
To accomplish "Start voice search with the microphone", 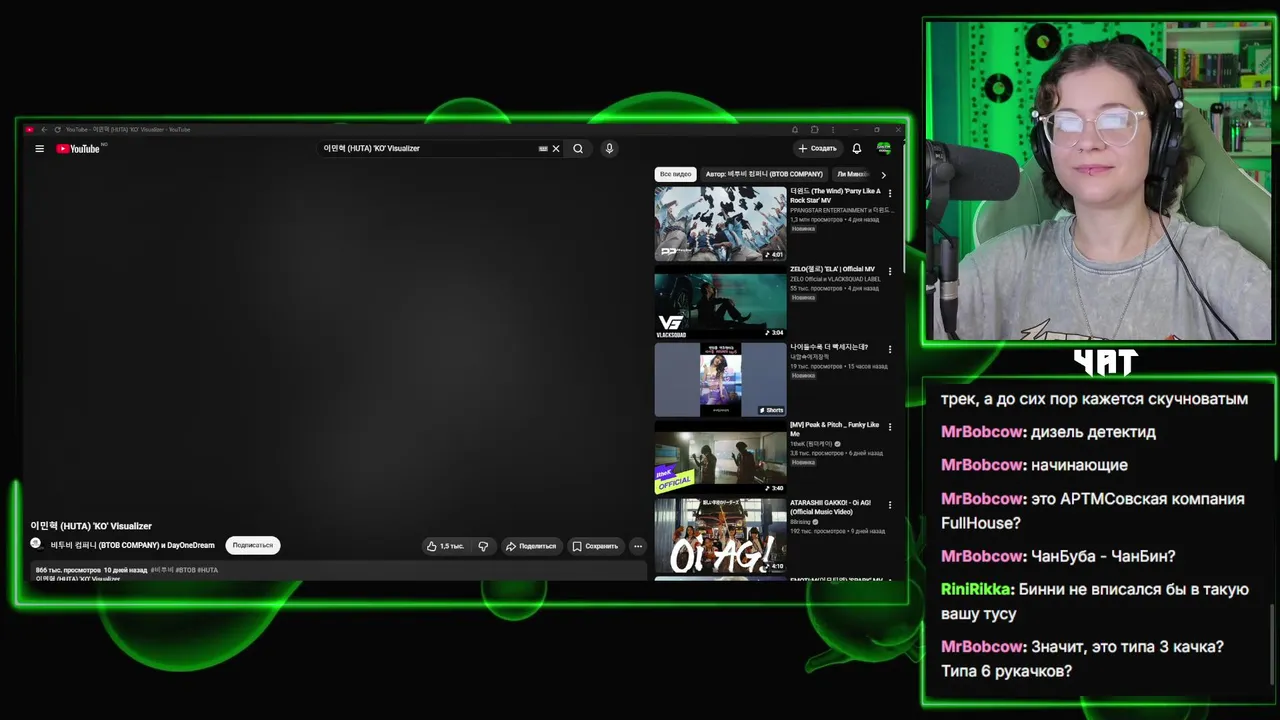I will click(x=609, y=149).
